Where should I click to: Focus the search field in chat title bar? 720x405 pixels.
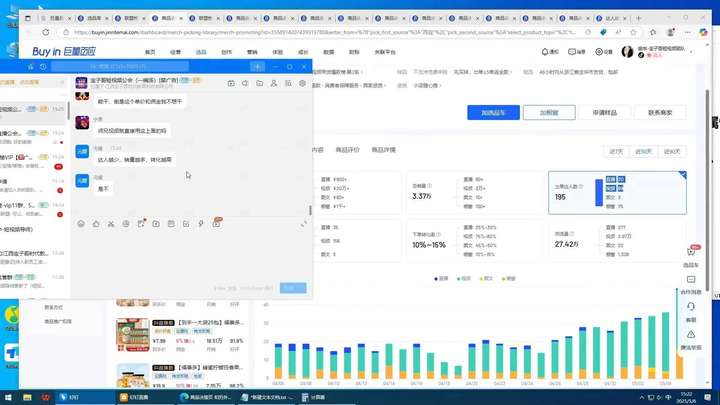tap(119, 67)
